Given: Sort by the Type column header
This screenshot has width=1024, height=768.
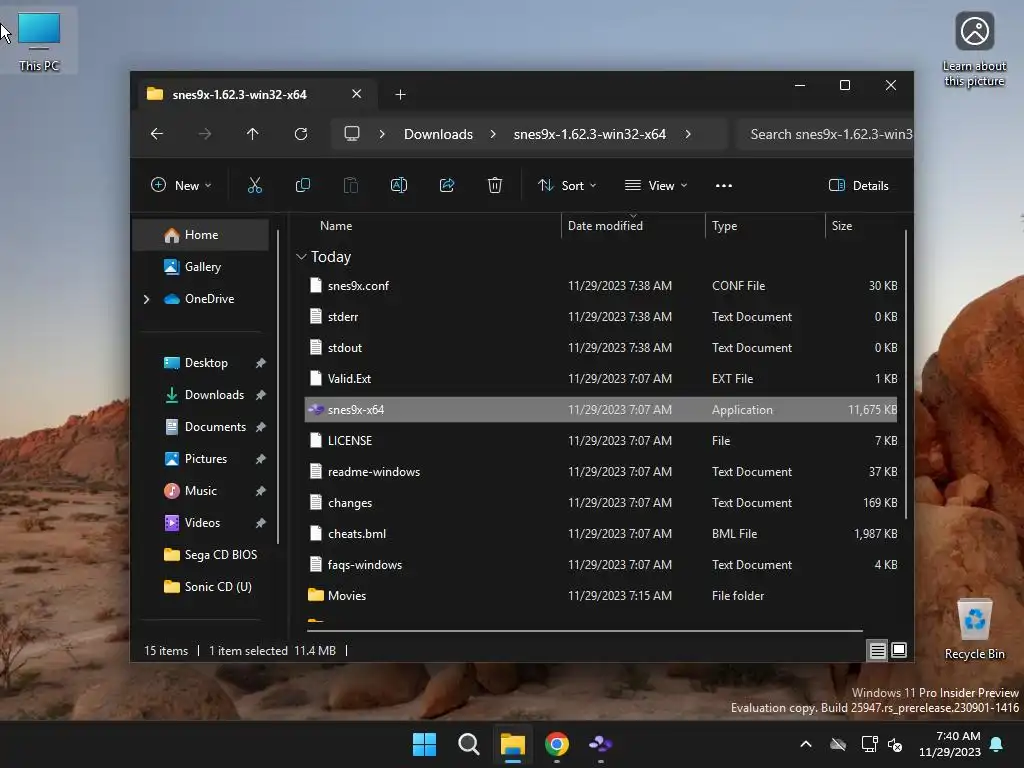Looking at the screenshot, I should [765, 226].
